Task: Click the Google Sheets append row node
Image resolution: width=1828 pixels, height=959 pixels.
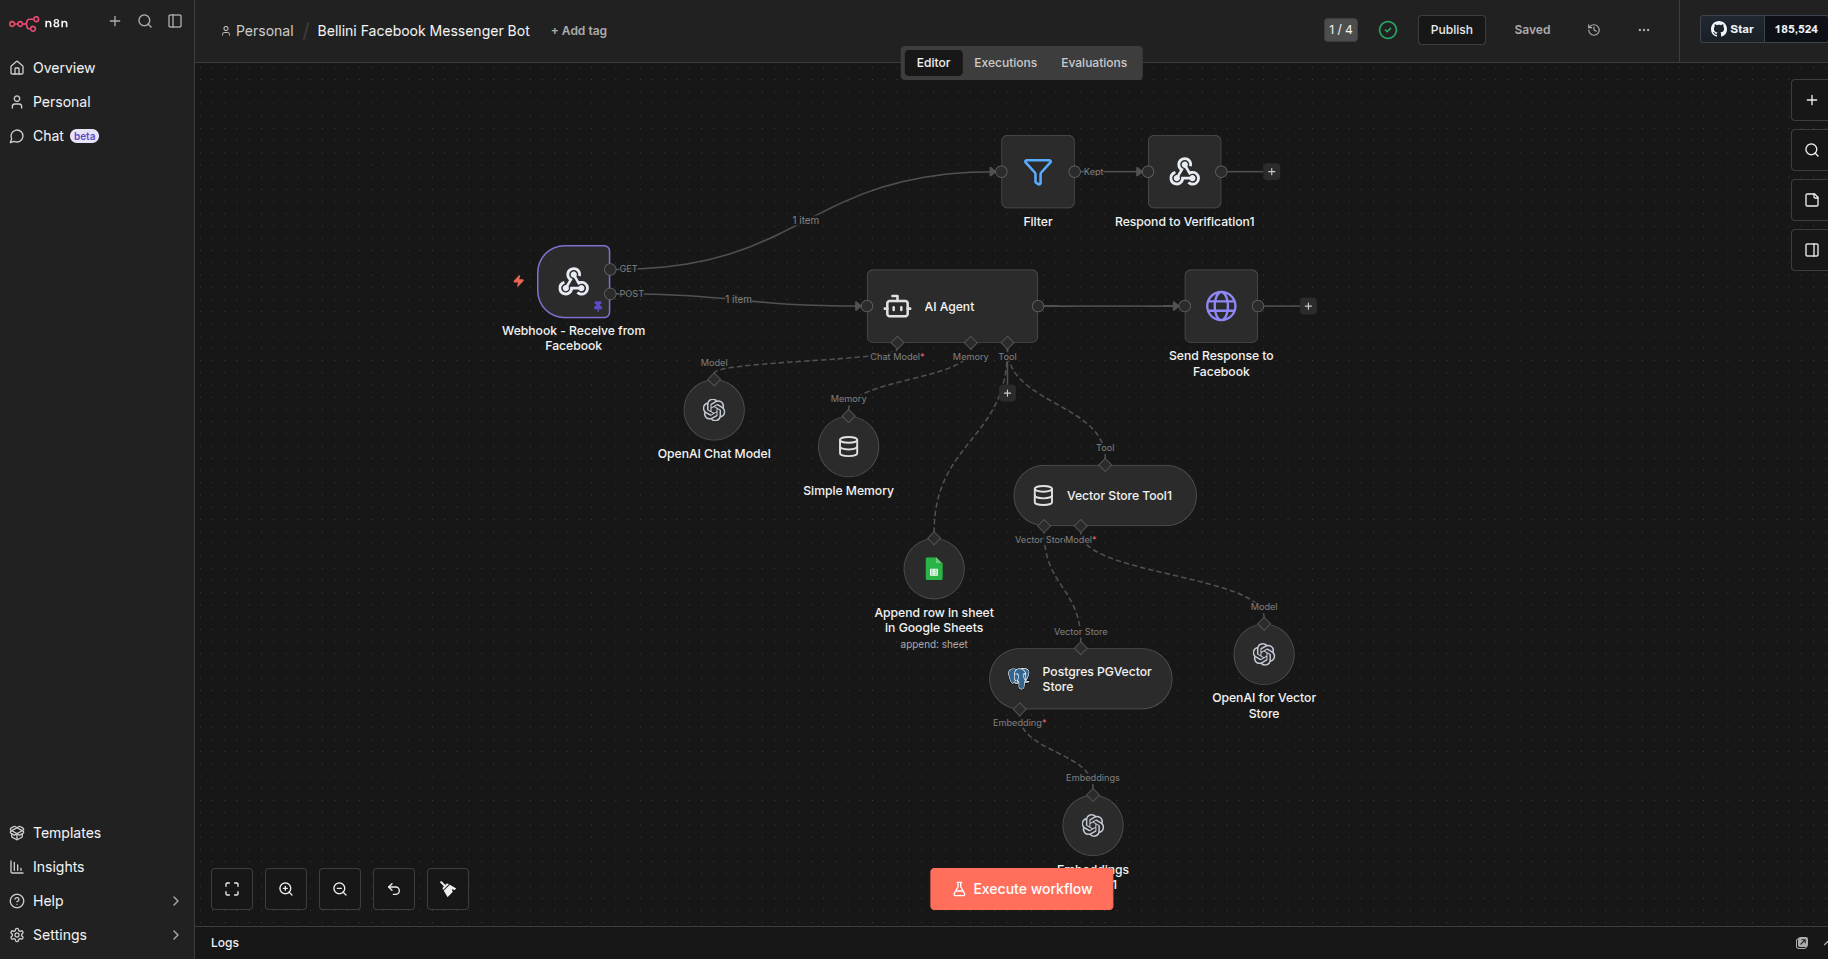Action: point(933,569)
